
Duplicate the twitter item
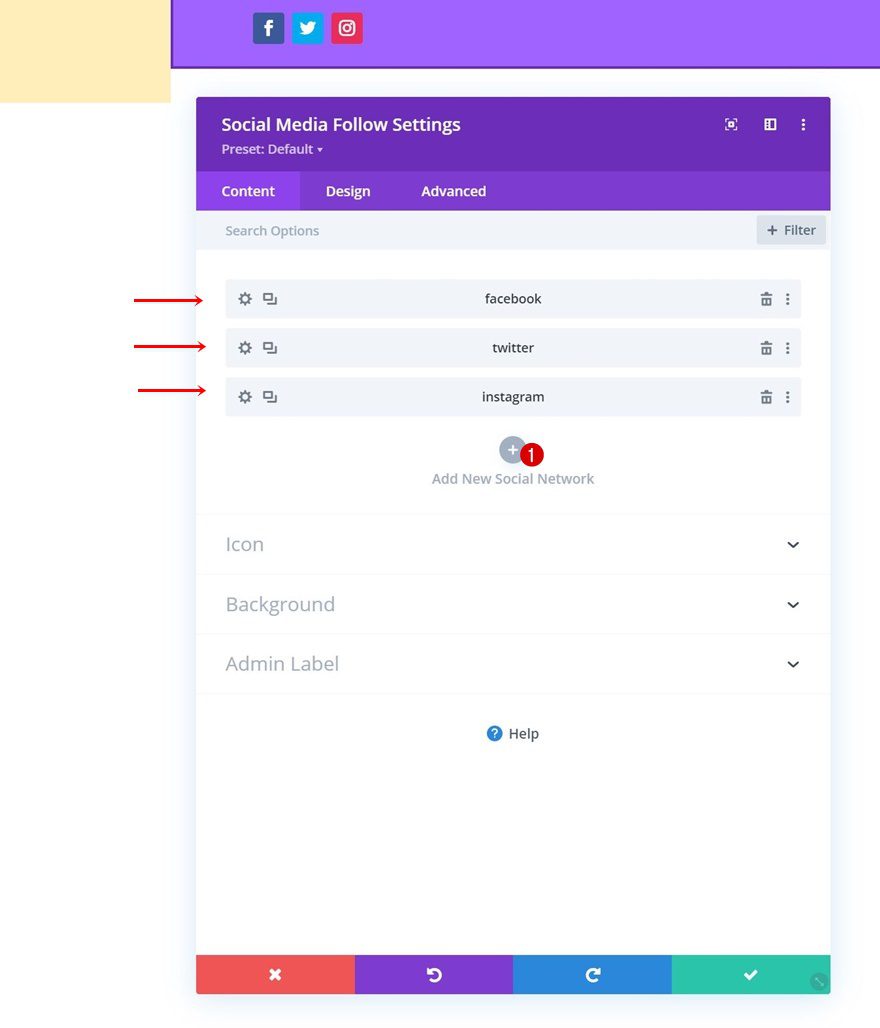(270, 347)
